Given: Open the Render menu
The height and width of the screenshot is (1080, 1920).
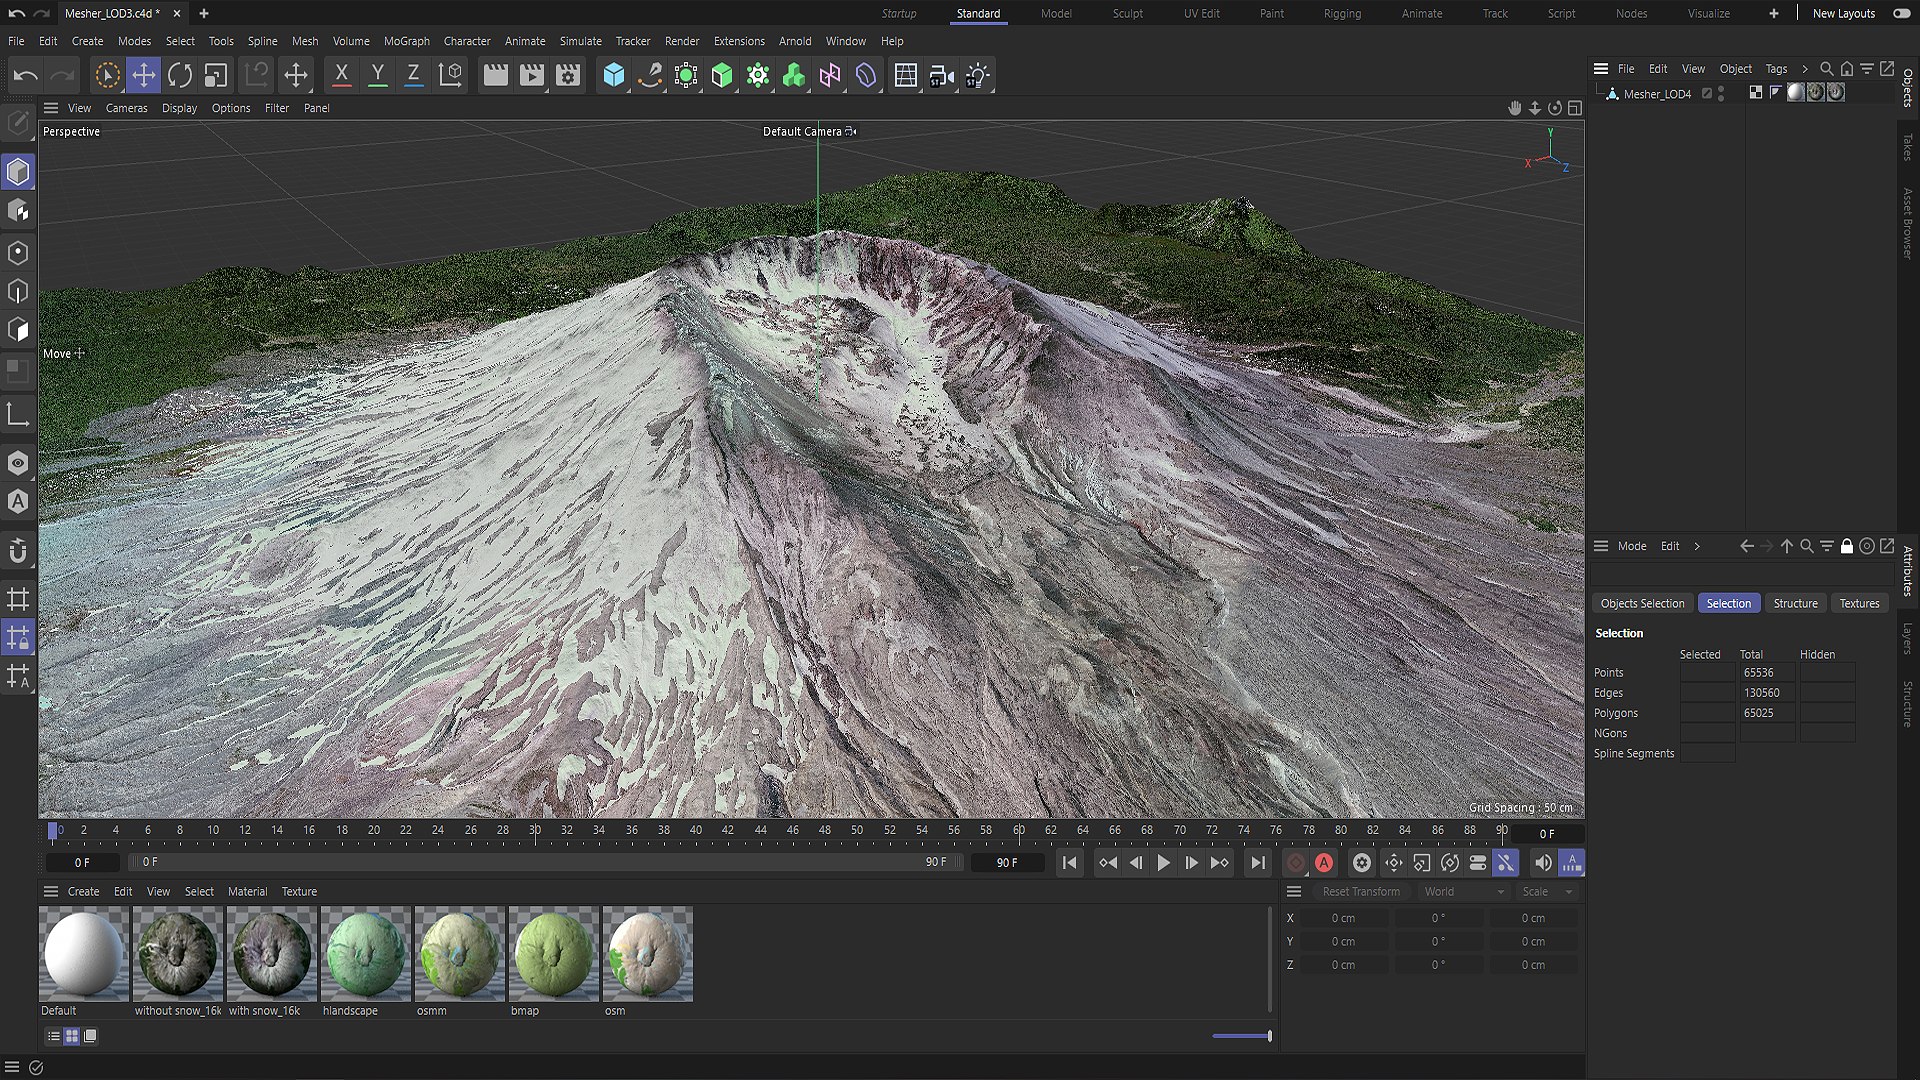Looking at the screenshot, I should click(x=682, y=41).
